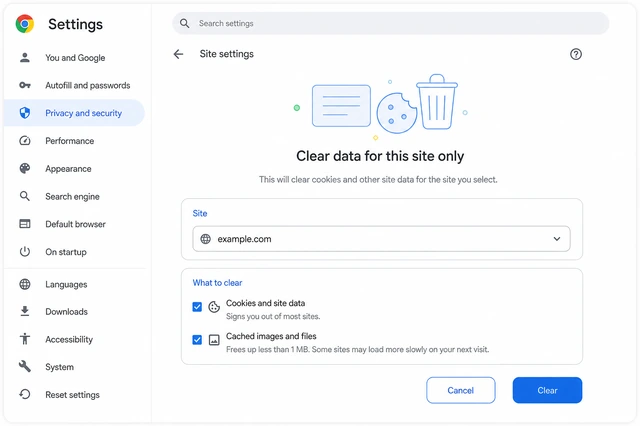Viewport: 640px width, 426px height.
Task: Click the chevron arrow in the Site dropdown
Action: pos(557,239)
